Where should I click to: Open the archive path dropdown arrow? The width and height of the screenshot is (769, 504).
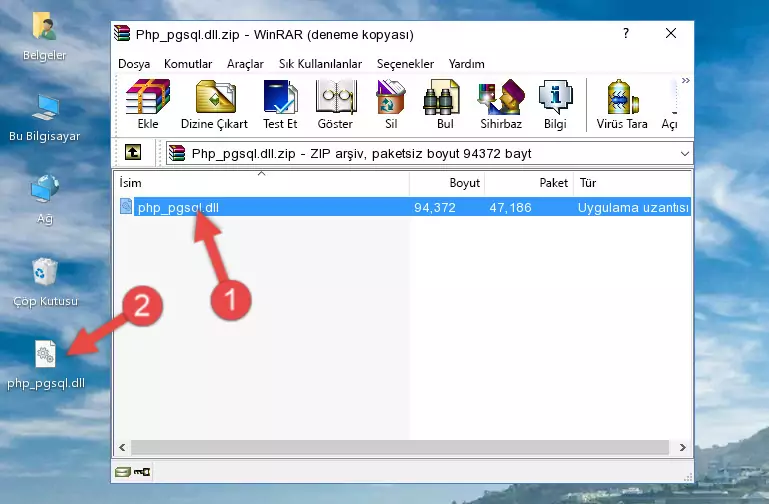coord(685,153)
